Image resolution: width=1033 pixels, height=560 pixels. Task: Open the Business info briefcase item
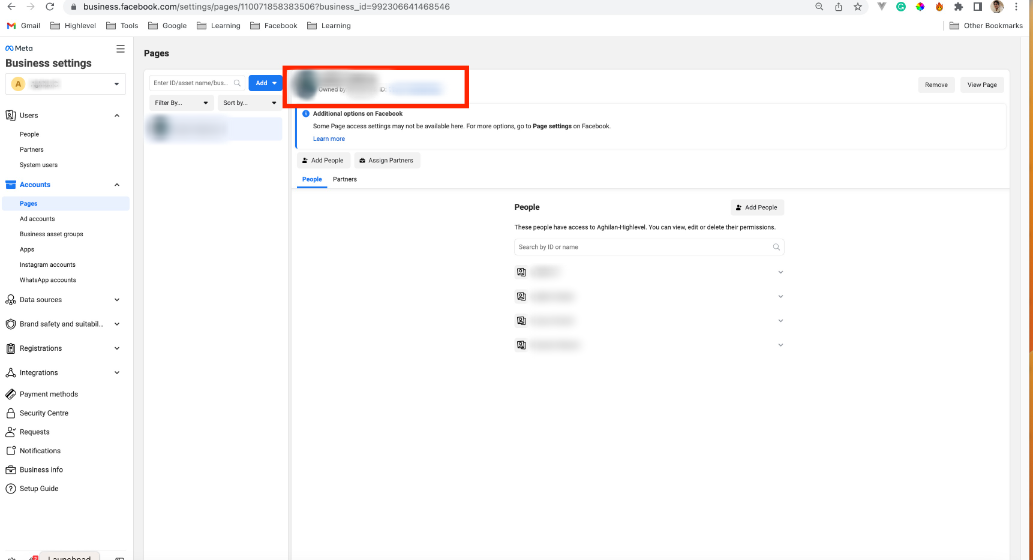coord(41,470)
